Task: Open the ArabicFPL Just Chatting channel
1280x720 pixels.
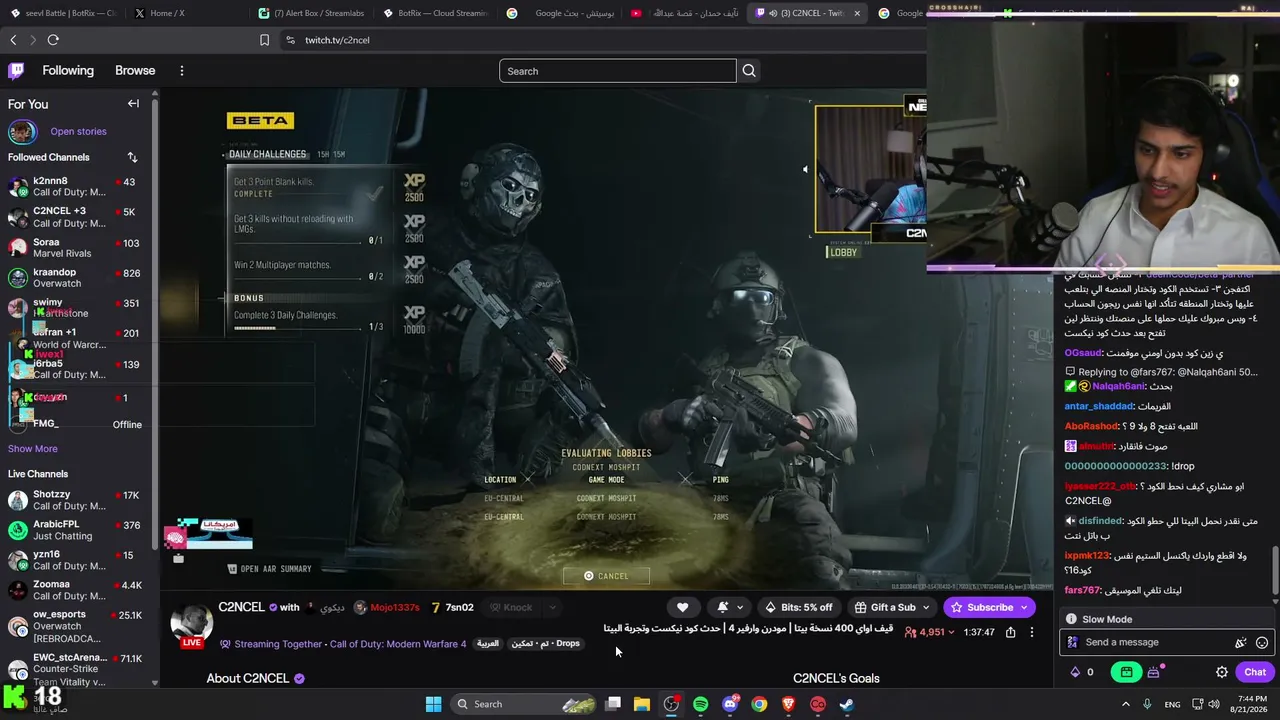Action: click(x=76, y=530)
